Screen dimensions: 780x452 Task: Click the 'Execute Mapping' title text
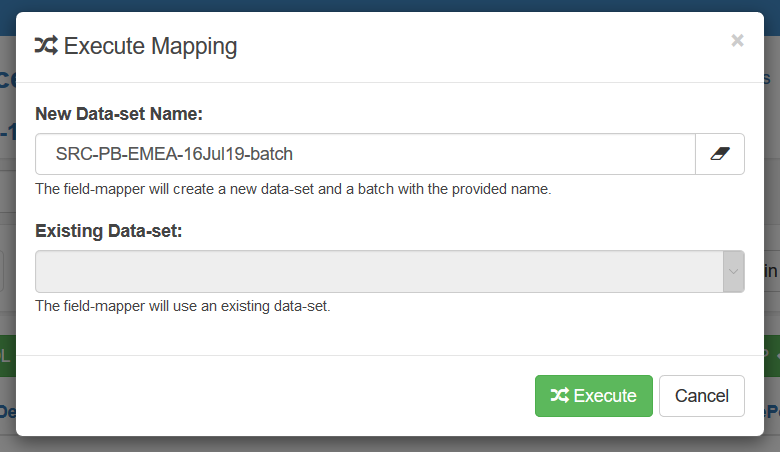coord(150,46)
